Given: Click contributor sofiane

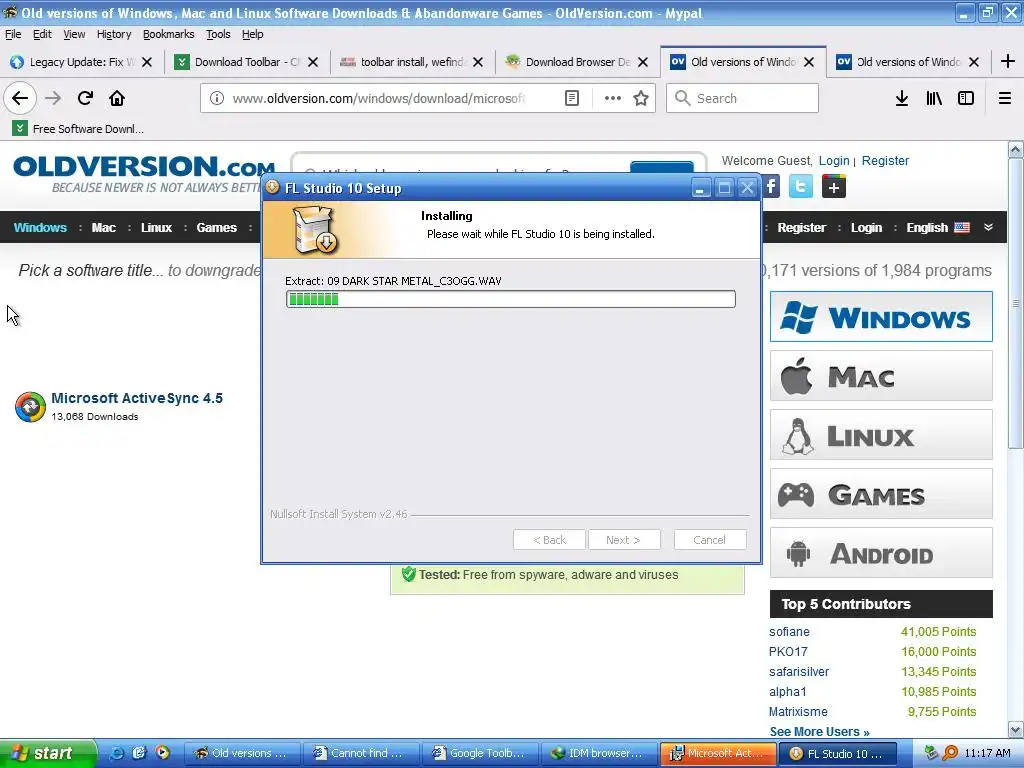Looking at the screenshot, I should coord(789,632).
